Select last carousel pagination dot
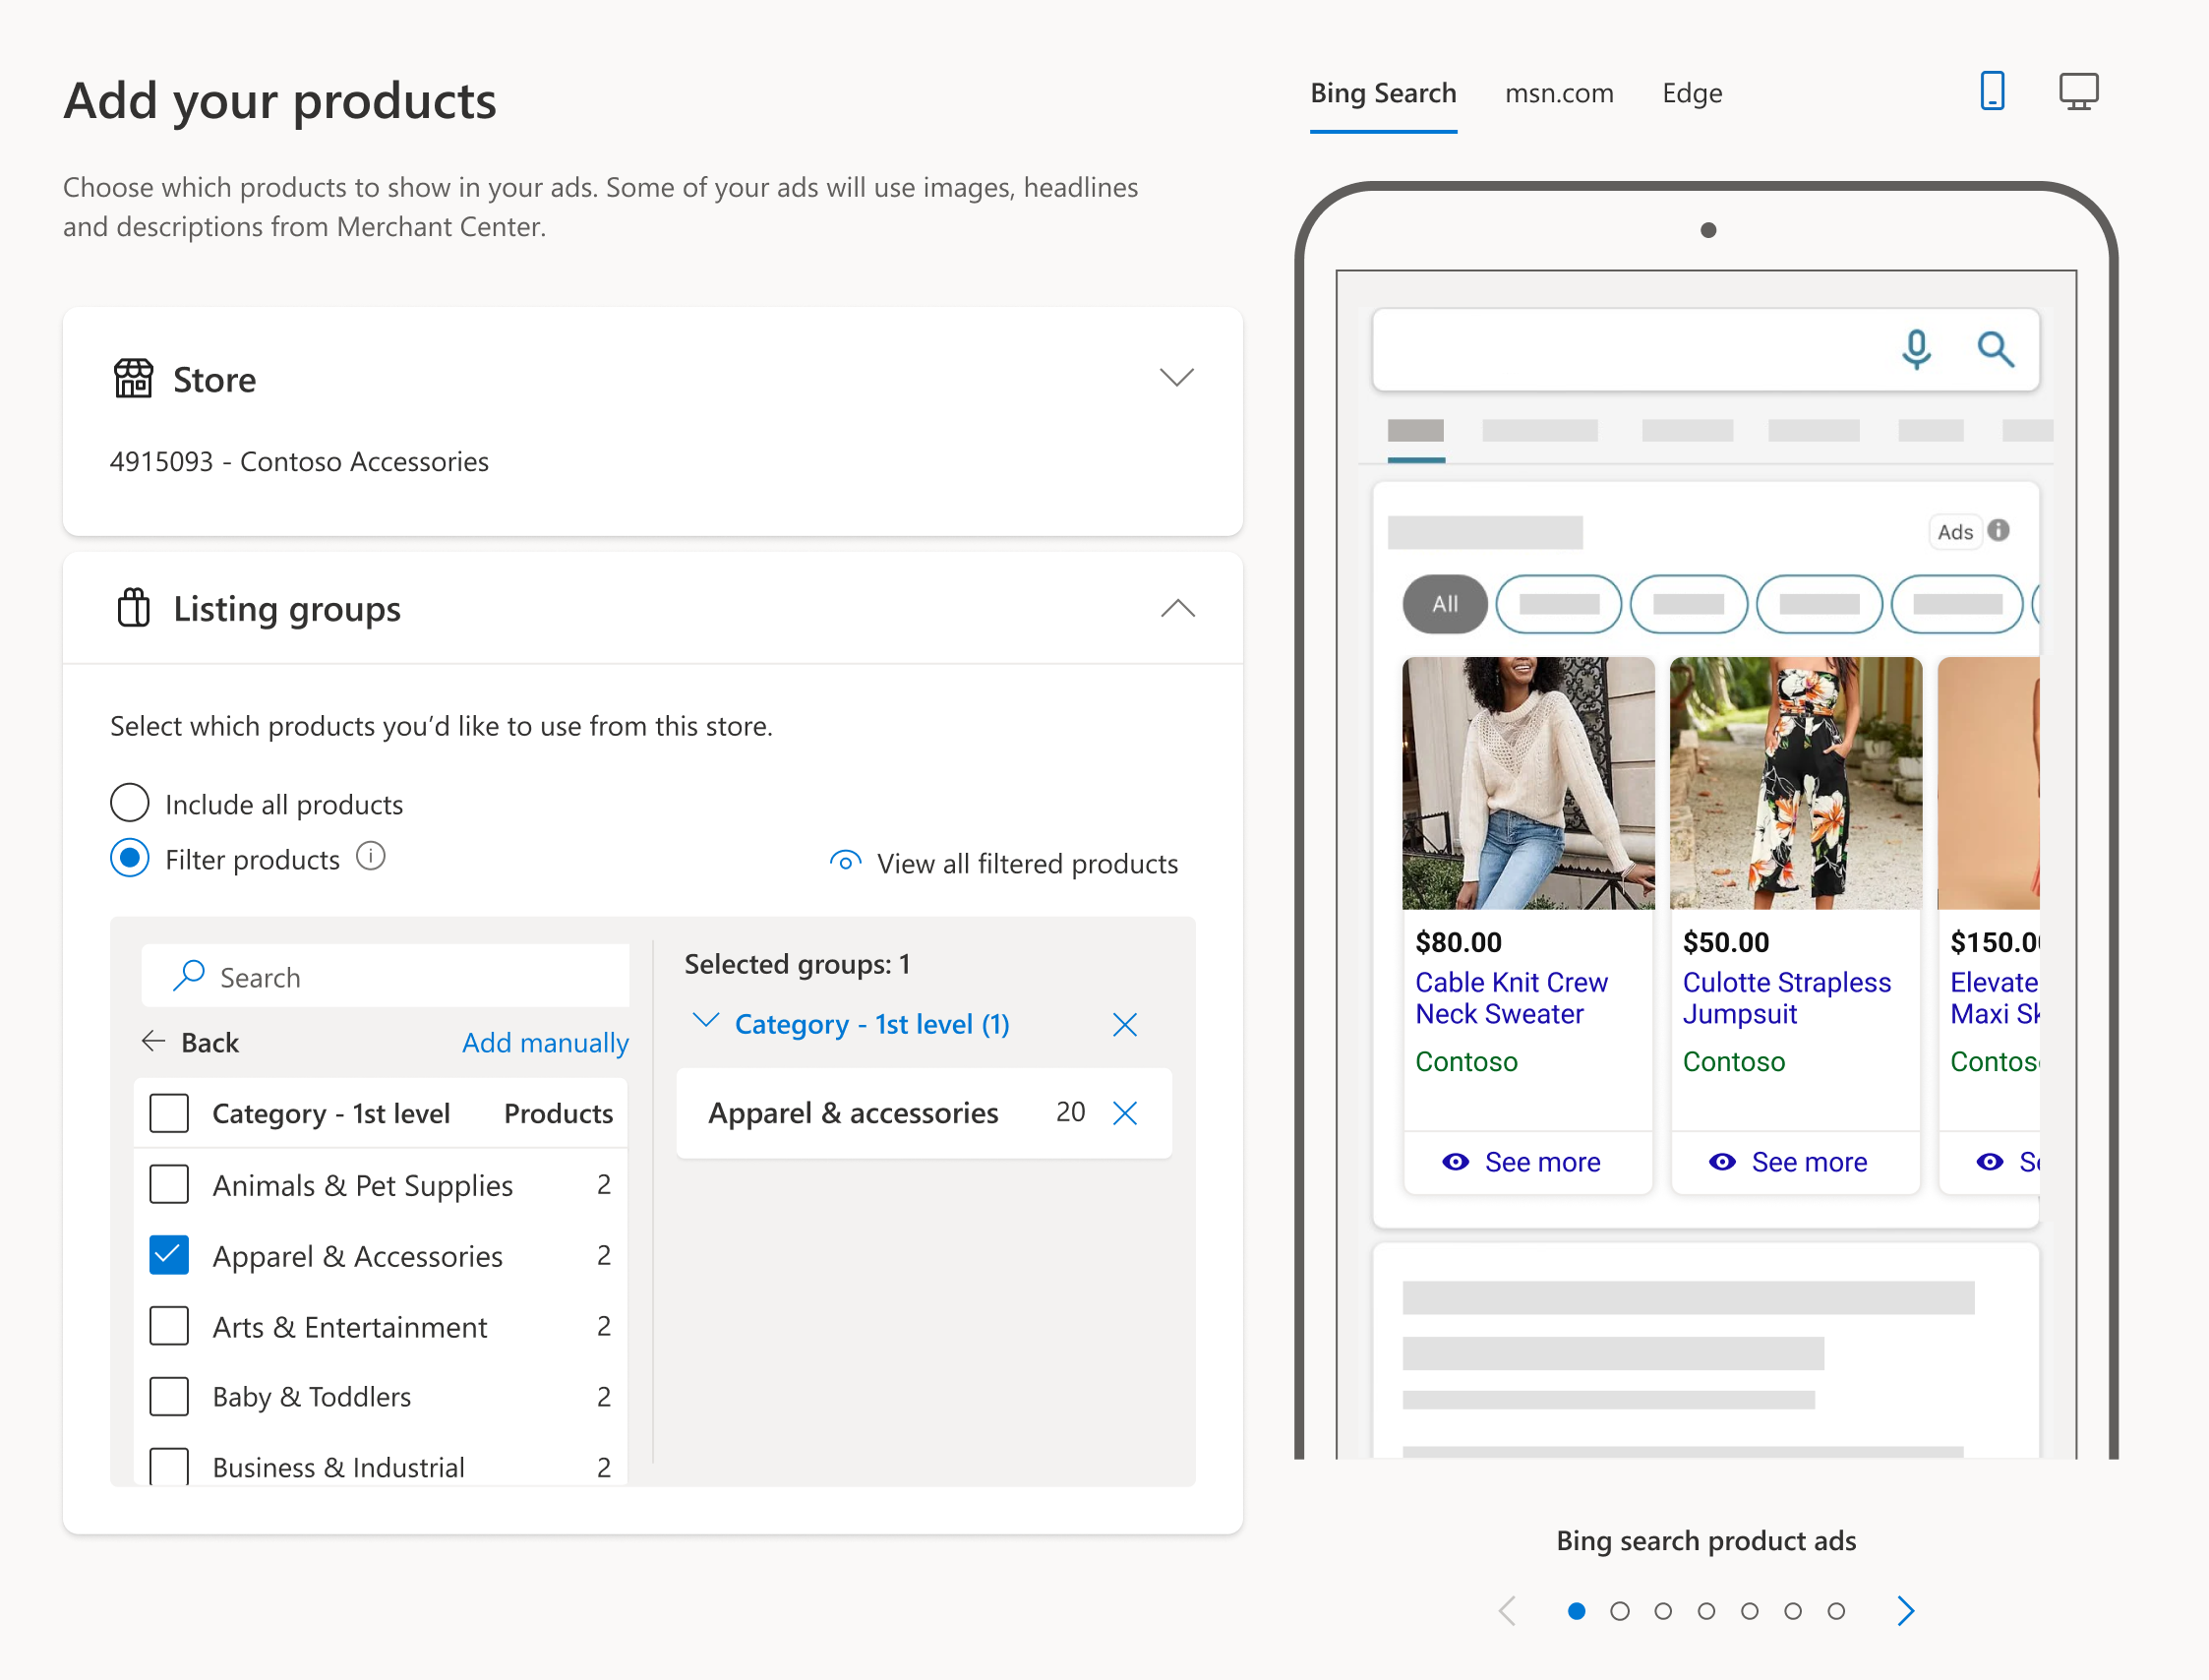The image size is (2209, 1680). pyautogui.click(x=1836, y=1611)
